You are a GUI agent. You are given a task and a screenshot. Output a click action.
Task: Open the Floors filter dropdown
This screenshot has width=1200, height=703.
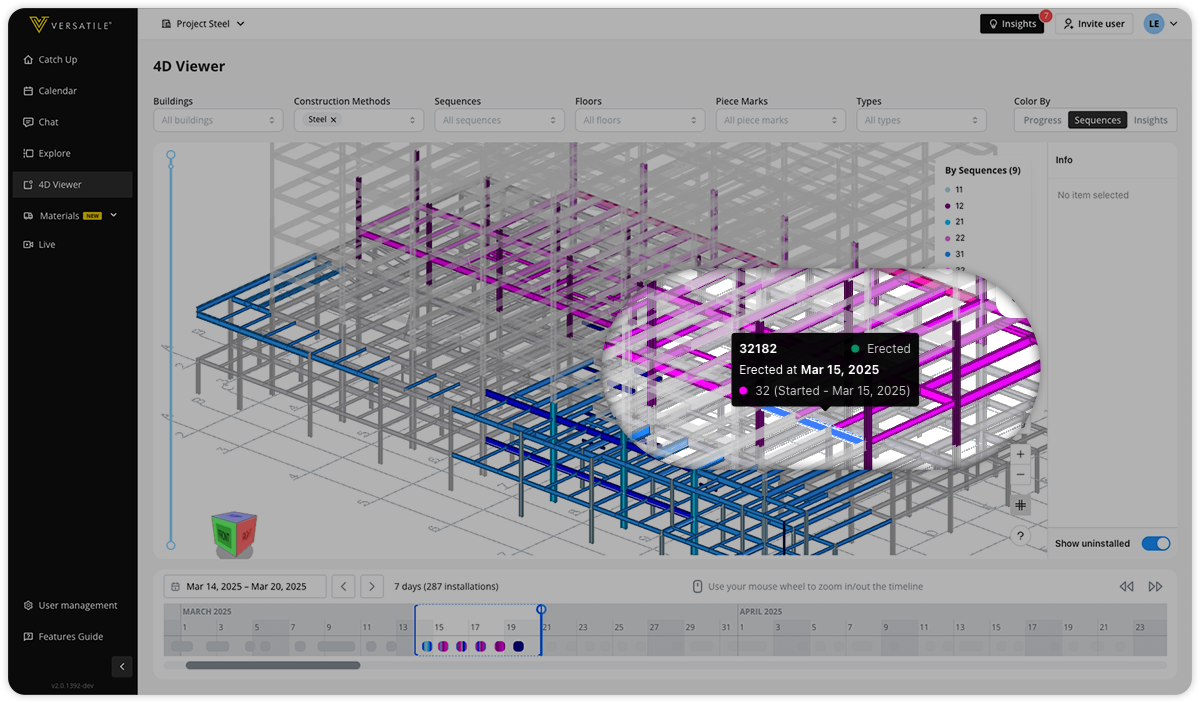pyautogui.click(x=640, y=120)
